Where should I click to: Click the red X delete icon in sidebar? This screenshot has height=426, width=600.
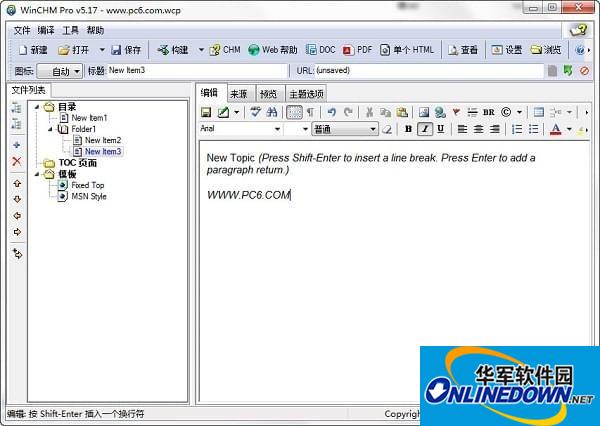pos(16,161)
